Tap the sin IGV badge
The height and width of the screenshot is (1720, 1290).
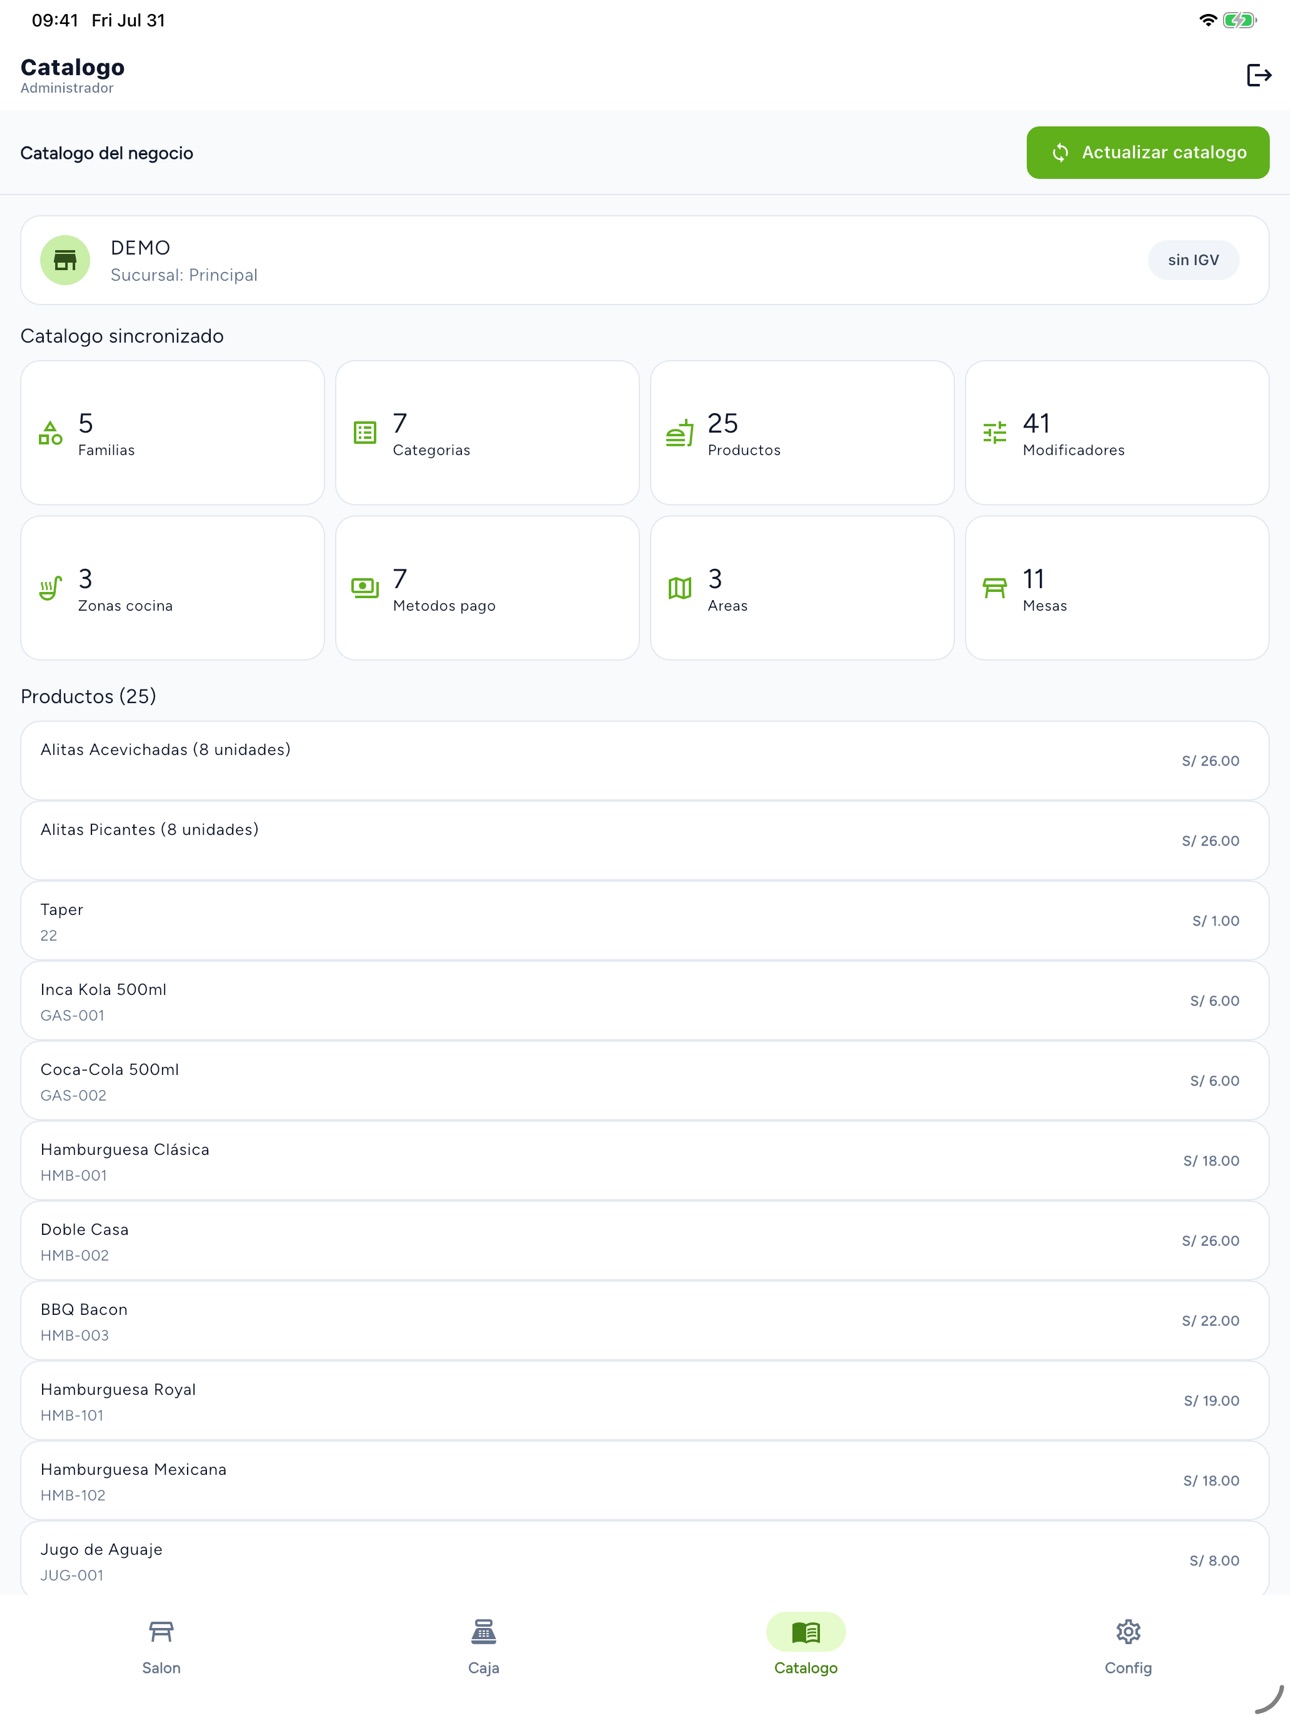1194,260
